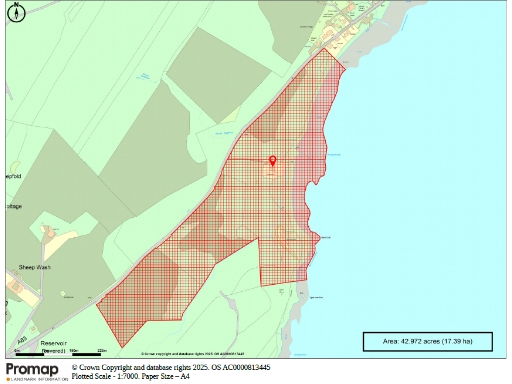Click the light blue sea area
Image resolution: width=512 pixels, height=384 pixels.
coord(417,167)
